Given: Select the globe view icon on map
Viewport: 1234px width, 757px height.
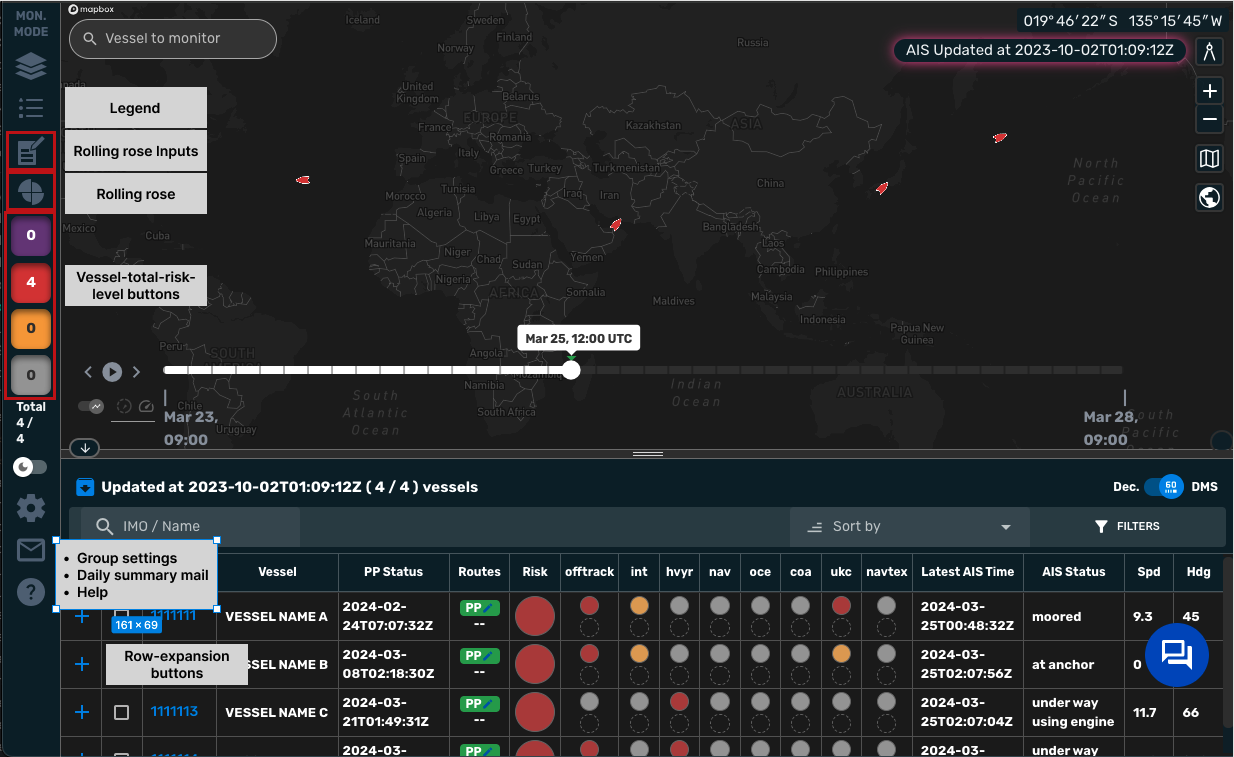Looking at the screenshot, I should [x=1209, y=197].
